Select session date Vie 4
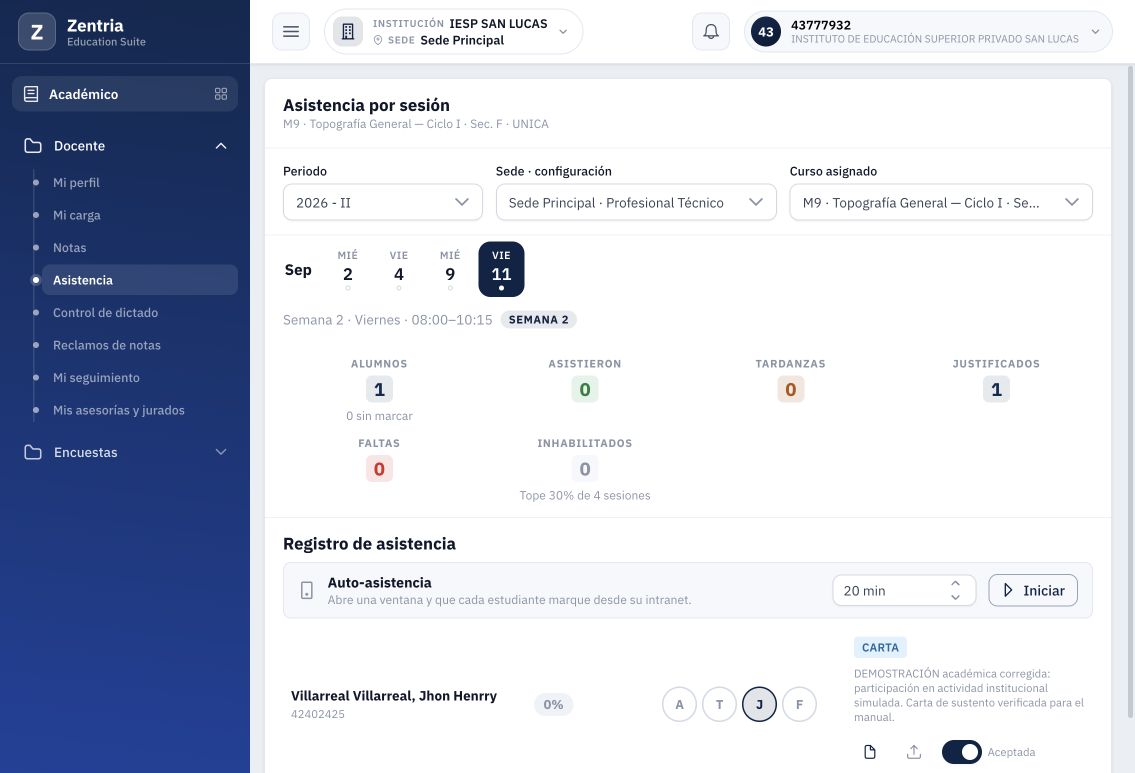The image size is (1135, 773). (x=399, y=269)
